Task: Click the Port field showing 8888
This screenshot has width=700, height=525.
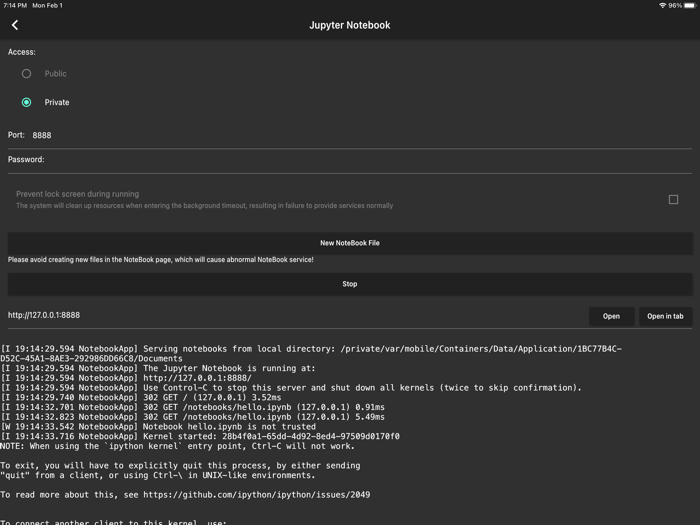Action: click(350, 135)
